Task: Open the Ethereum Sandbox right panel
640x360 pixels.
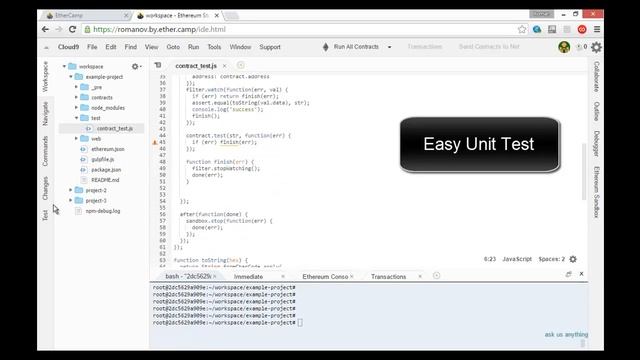Action: 596,192
